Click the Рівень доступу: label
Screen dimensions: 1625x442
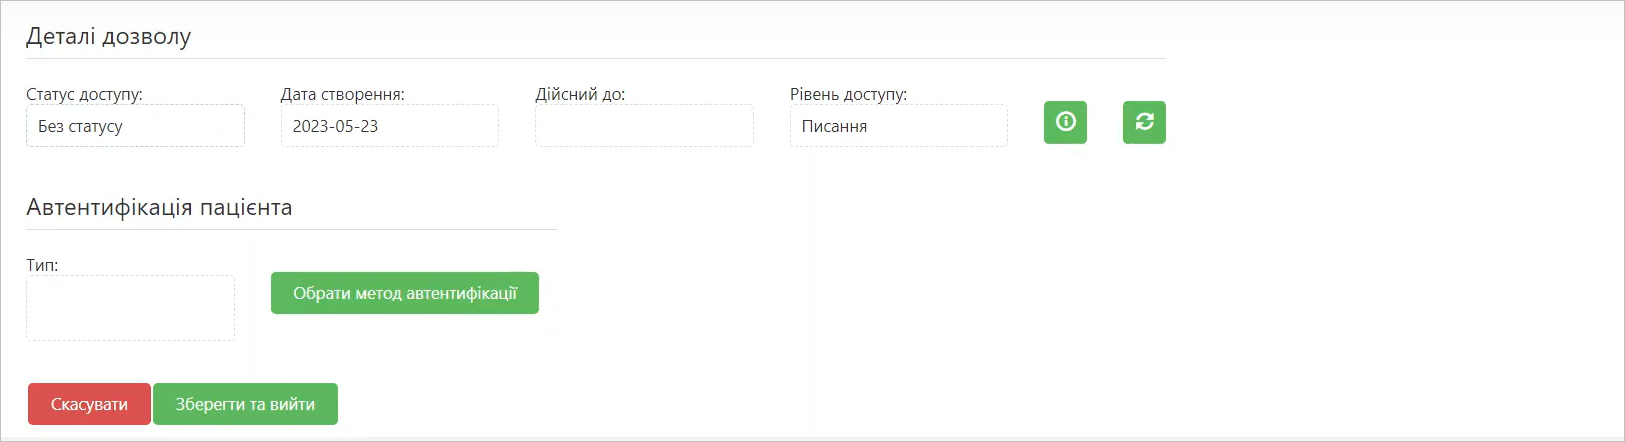(848, 94)
